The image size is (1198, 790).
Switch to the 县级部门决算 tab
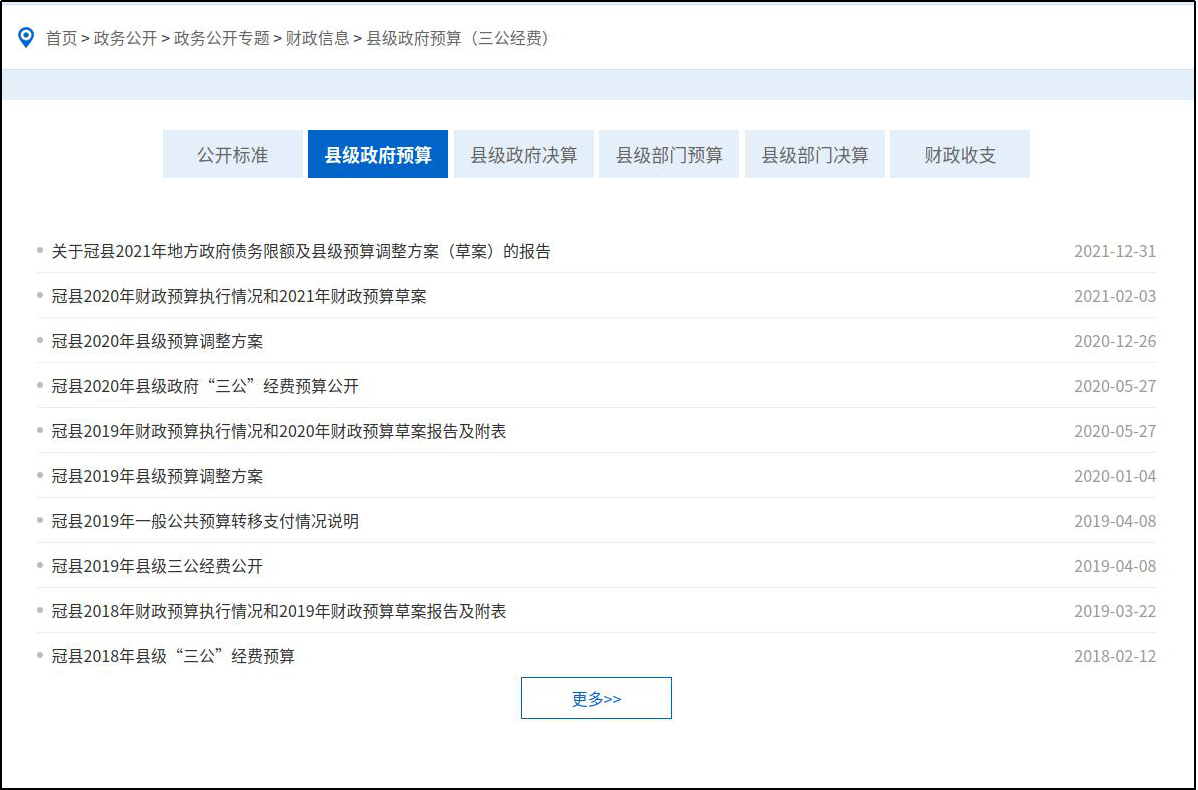click(x=814, y=154)
